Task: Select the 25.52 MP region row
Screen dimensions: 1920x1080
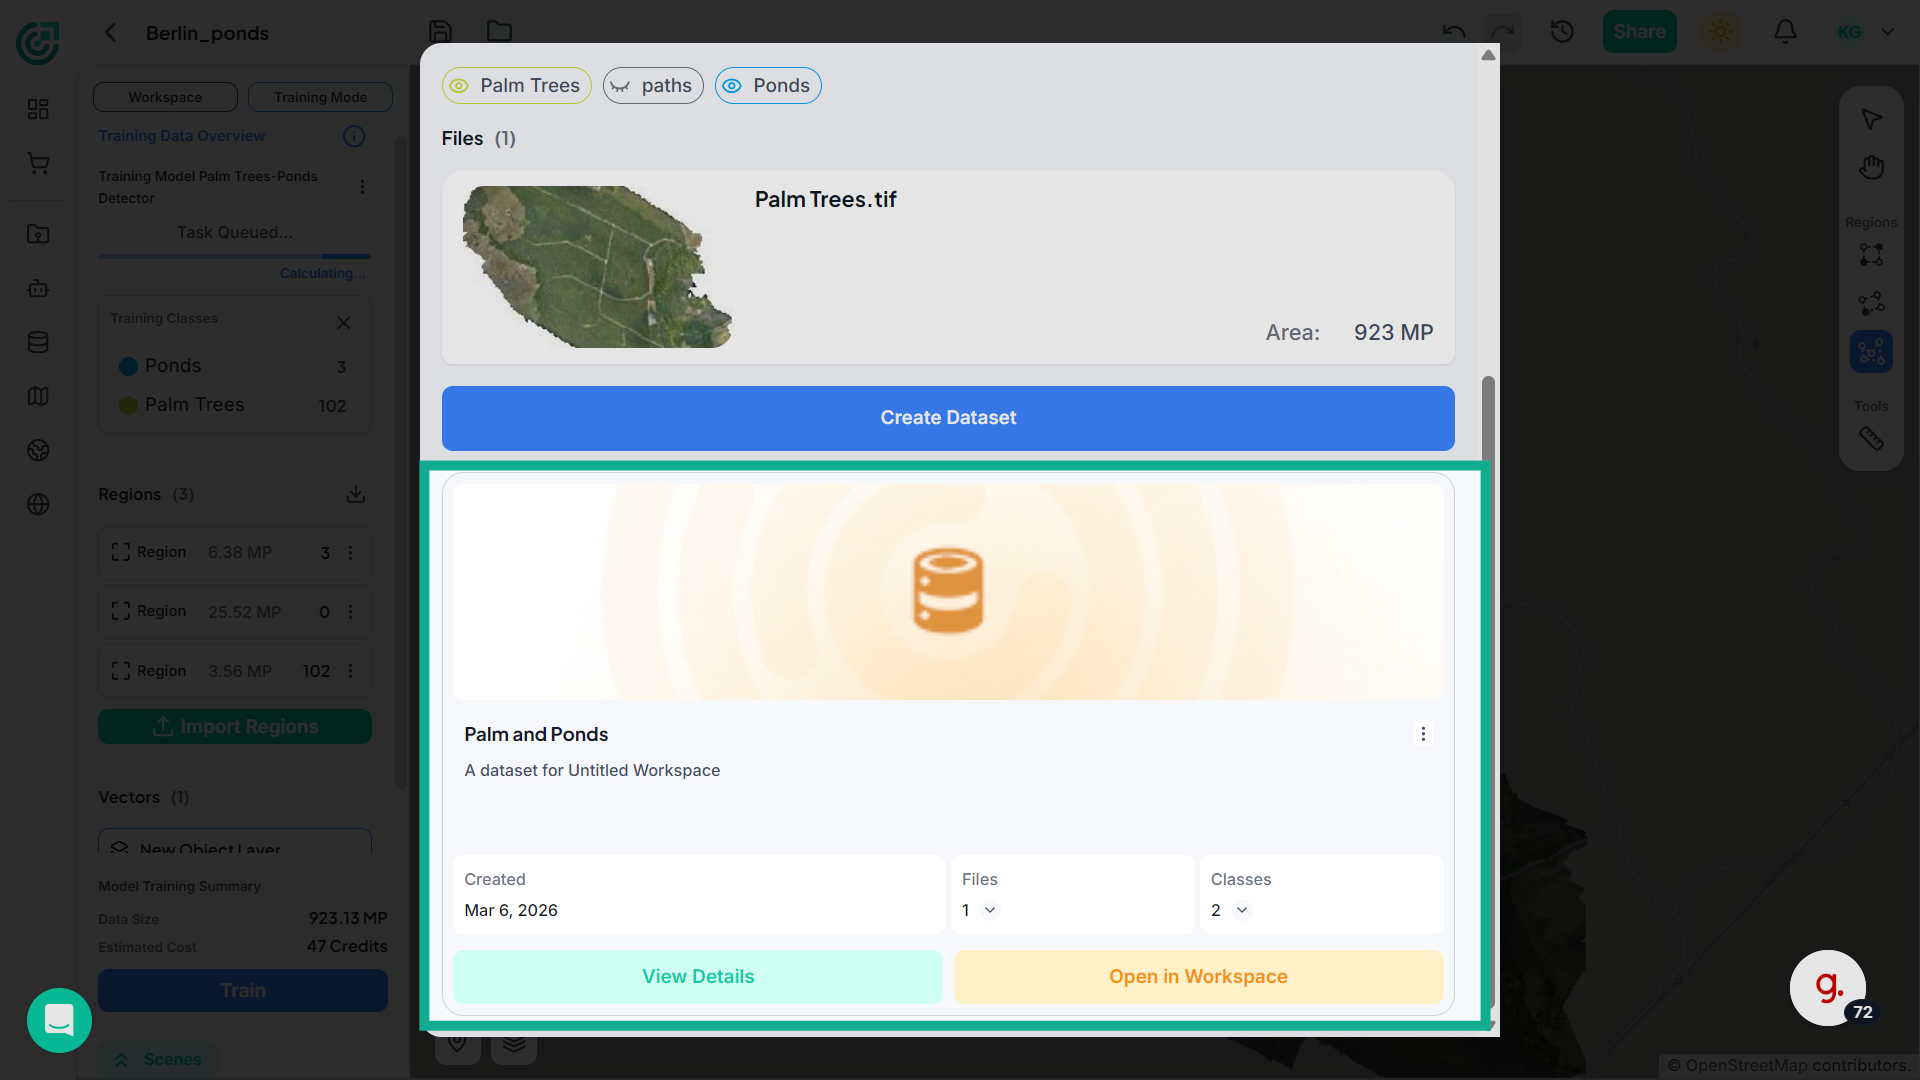Action: [235, 611]
